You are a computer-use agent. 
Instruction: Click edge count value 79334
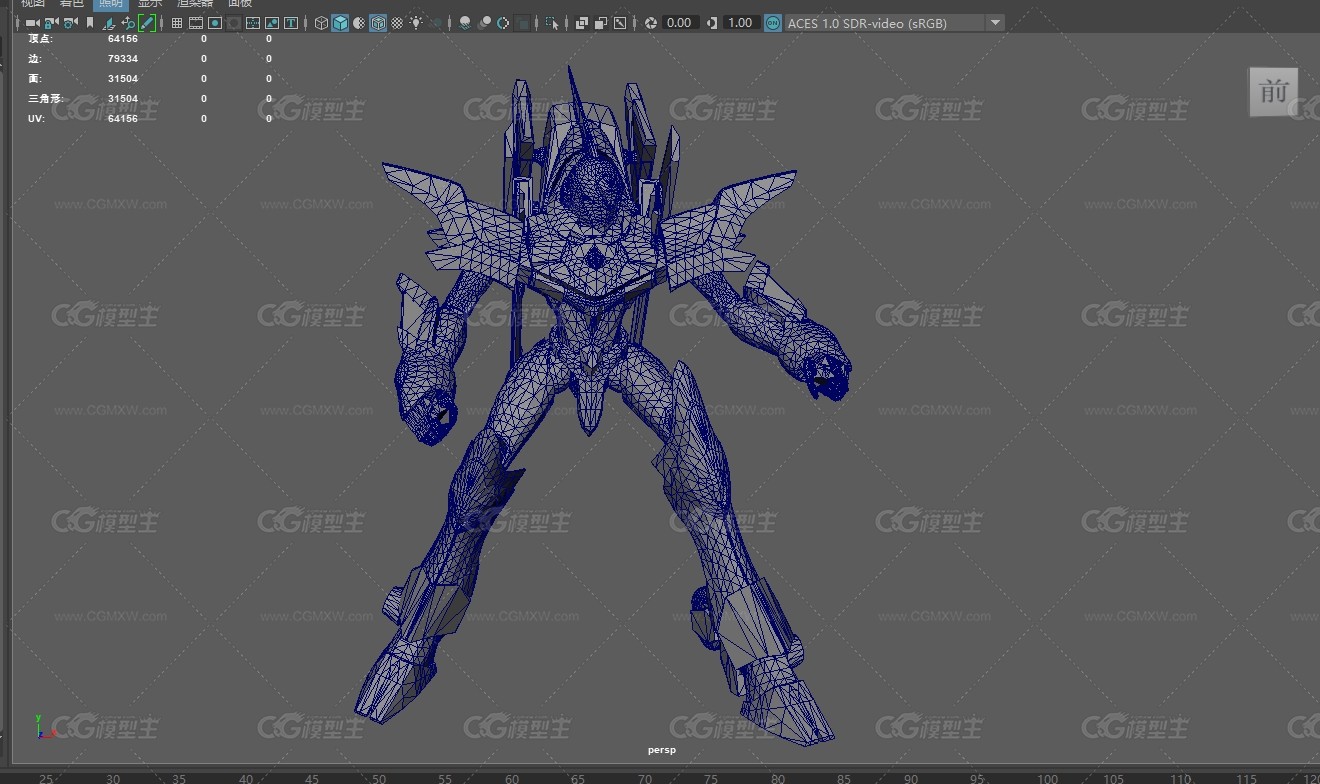pos(123,59)
